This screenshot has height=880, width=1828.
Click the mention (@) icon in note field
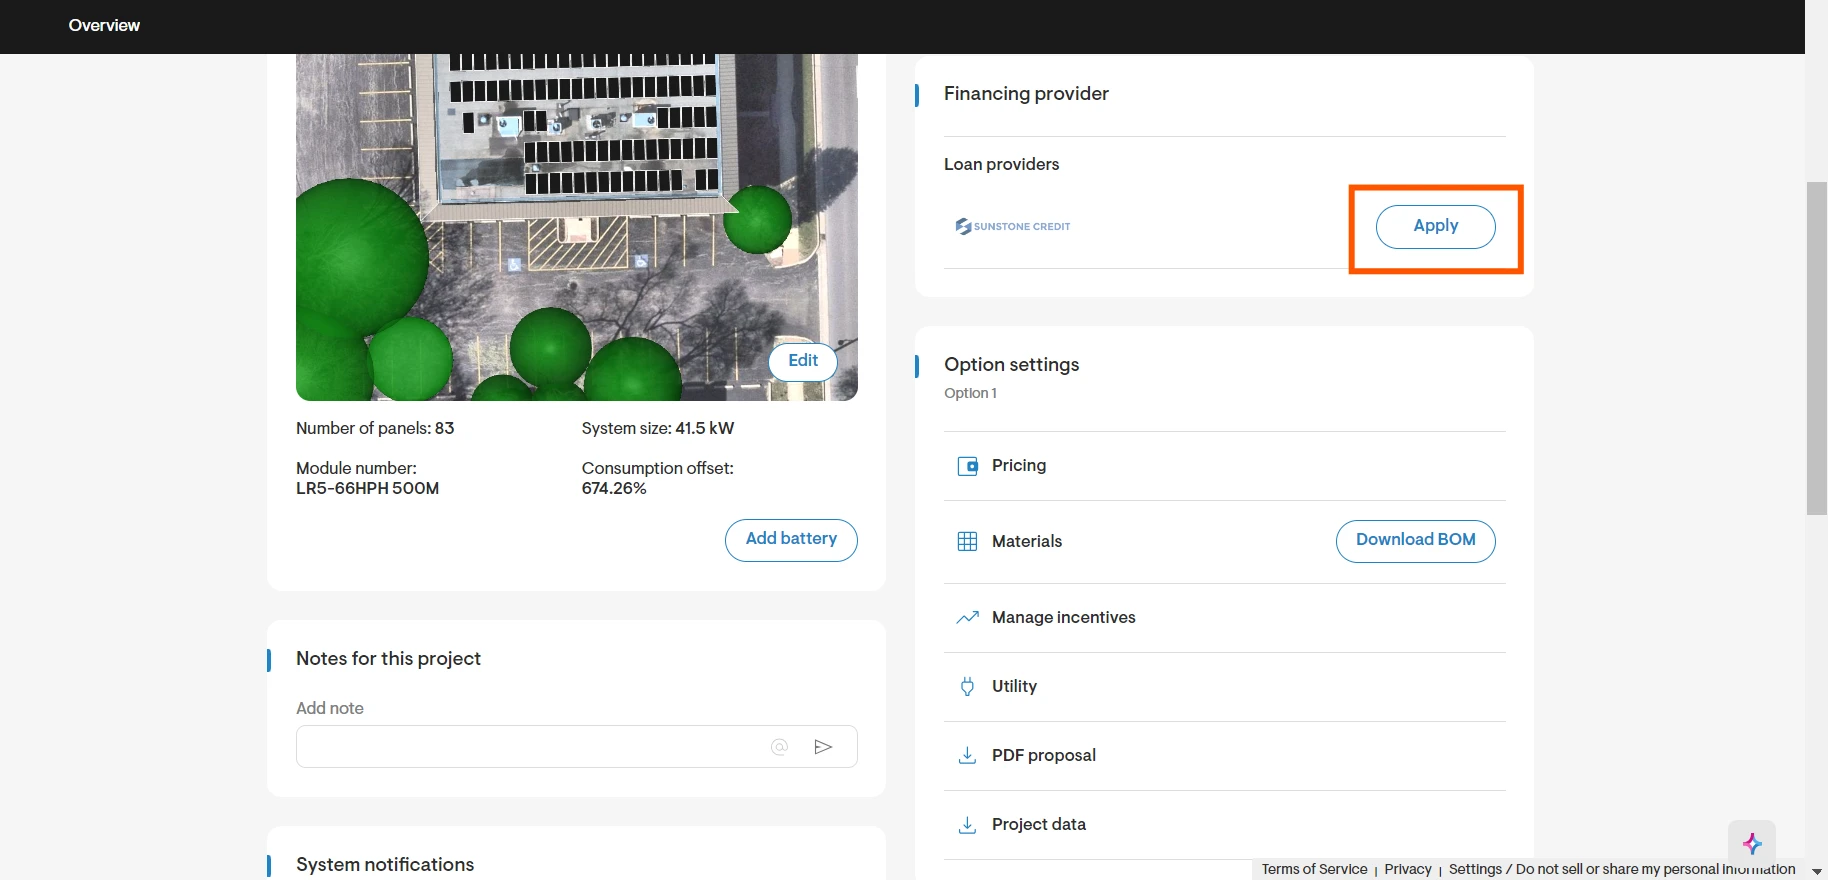[x=780, y=747]
